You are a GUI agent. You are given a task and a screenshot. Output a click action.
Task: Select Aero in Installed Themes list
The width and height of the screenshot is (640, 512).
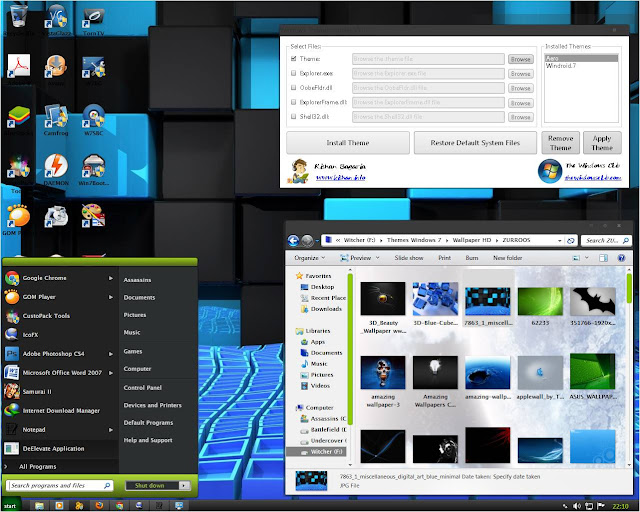[581, 58]
